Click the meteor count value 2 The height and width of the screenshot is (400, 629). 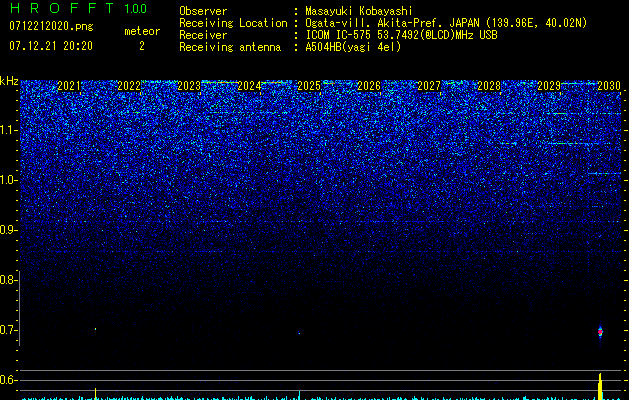[142, 46]
